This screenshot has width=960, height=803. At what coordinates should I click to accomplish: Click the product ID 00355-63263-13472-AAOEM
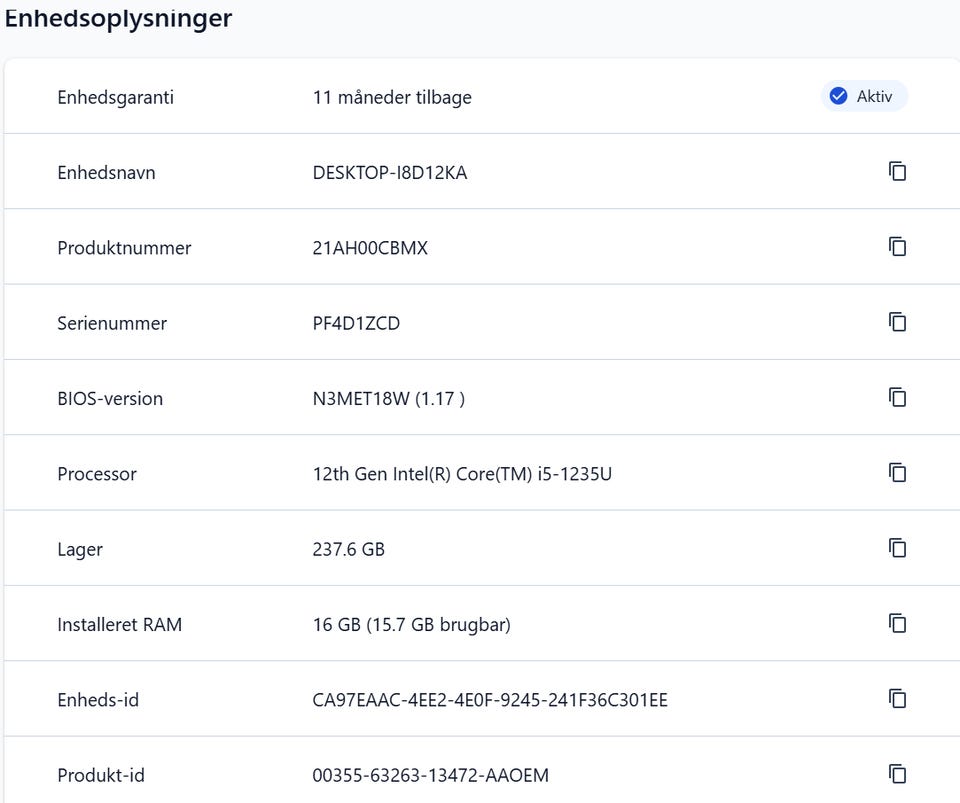430,775
